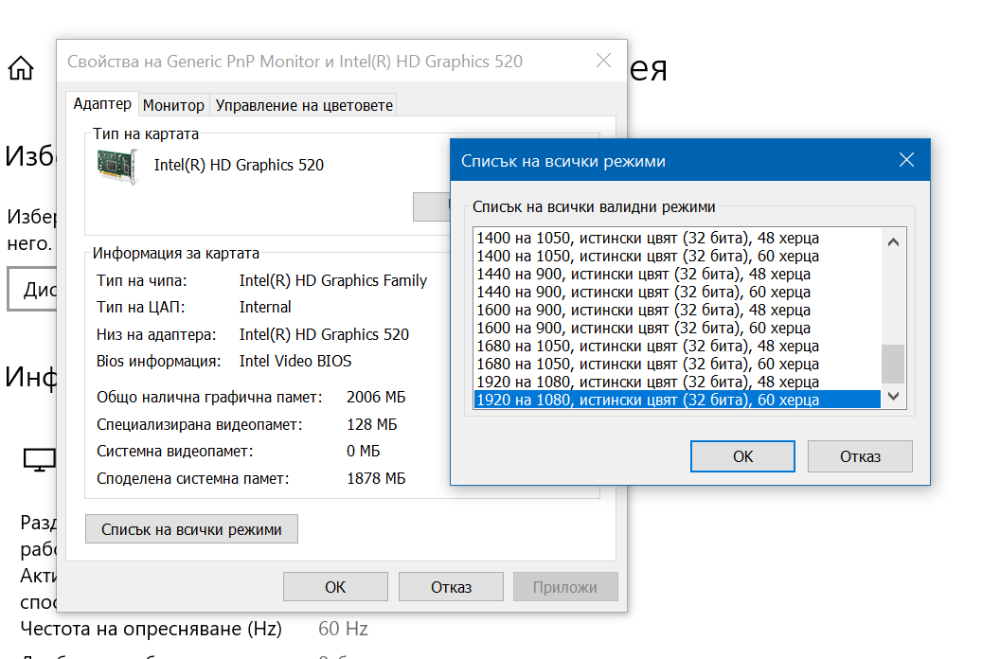Viewport: 1000px width, 659px height.
Task: Click the 1878 МБ shared memory value
Action: point(376,478)
